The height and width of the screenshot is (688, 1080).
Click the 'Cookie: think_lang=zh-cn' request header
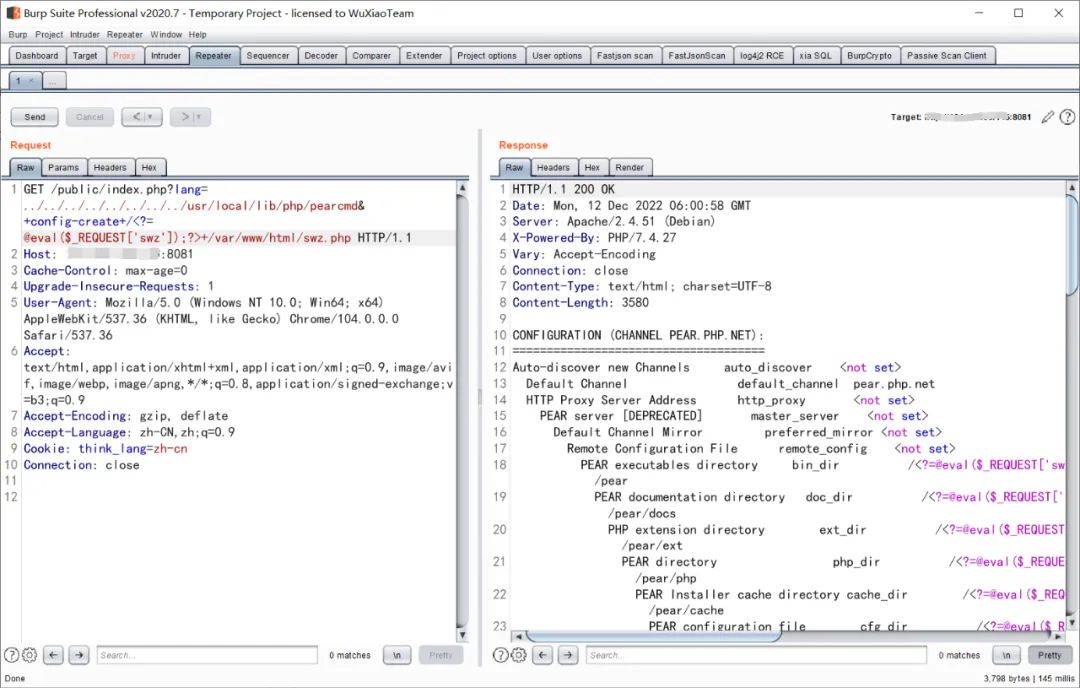[105, 448]
